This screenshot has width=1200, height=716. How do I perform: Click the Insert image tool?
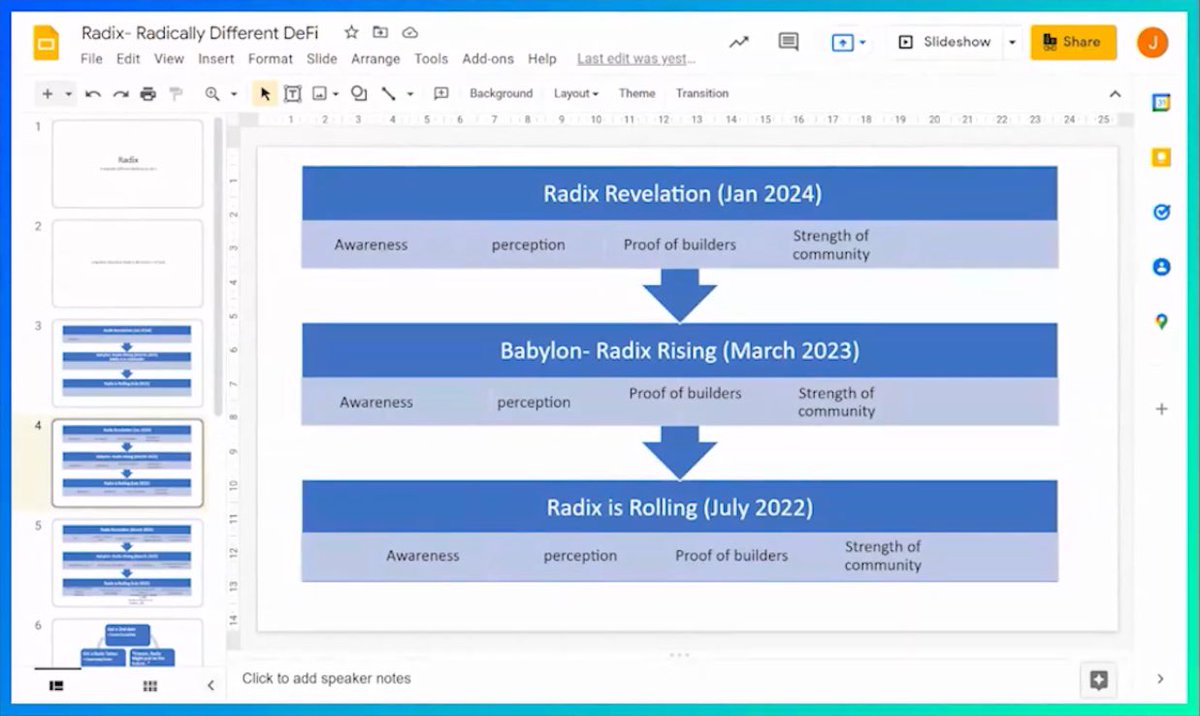320,94
